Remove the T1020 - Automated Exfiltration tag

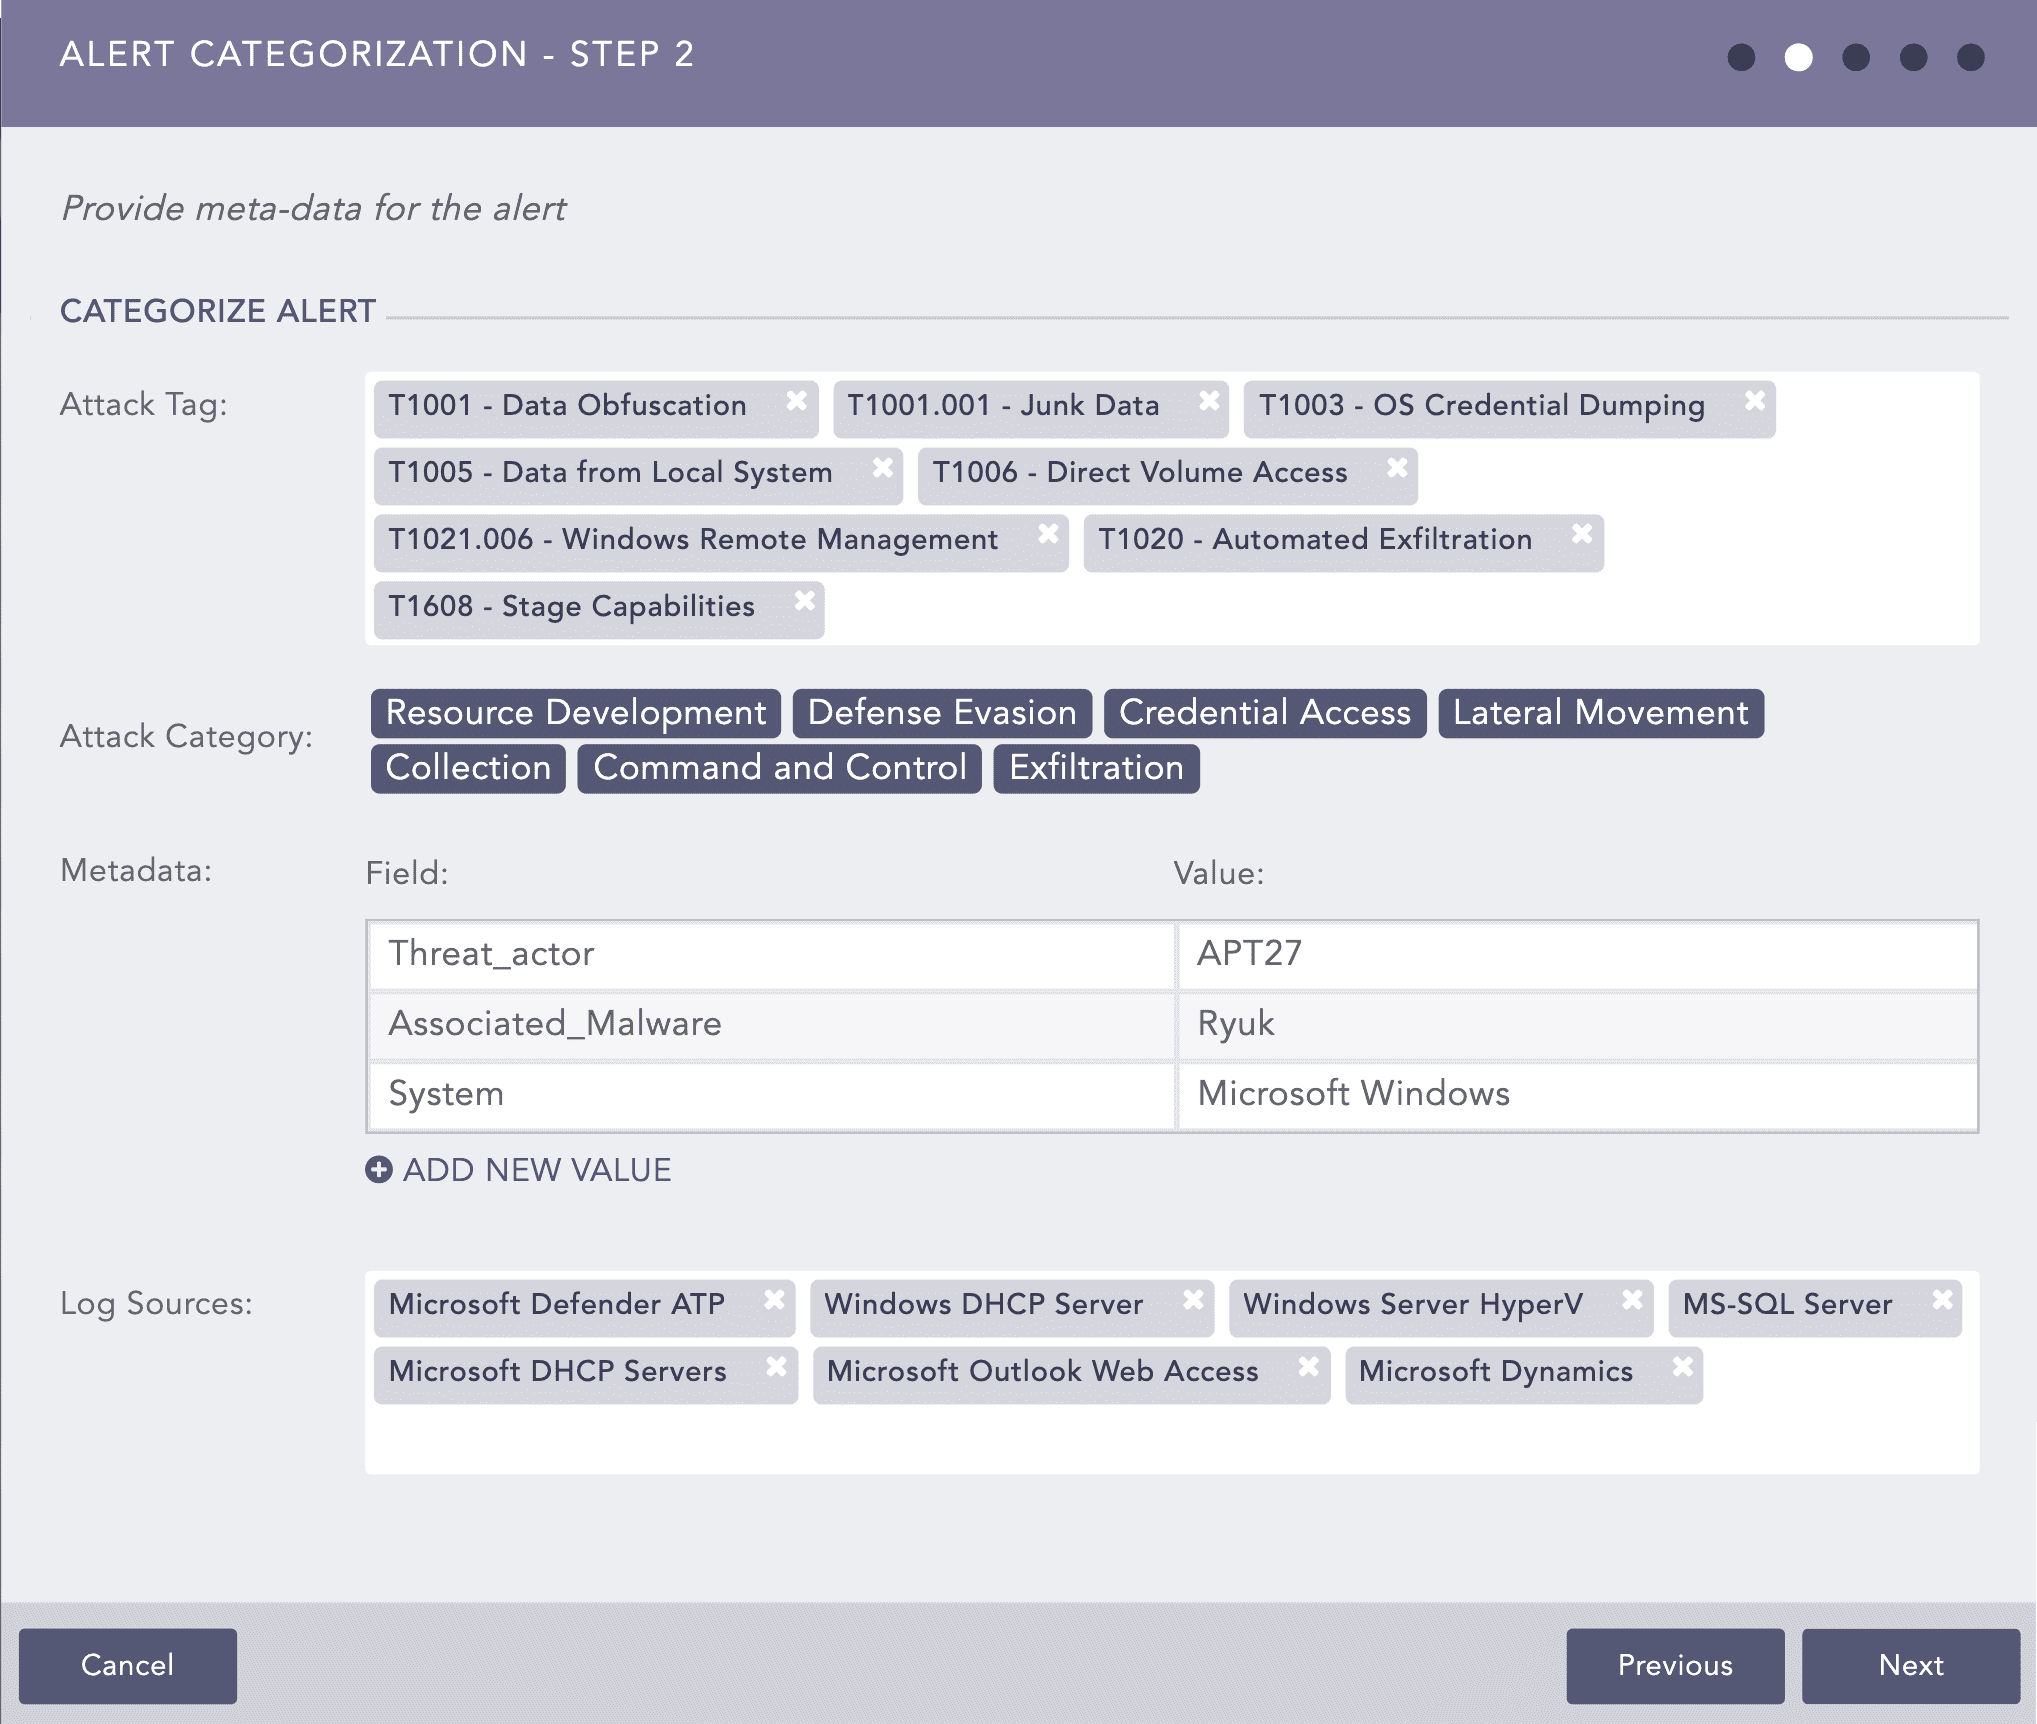(1581, 533)
